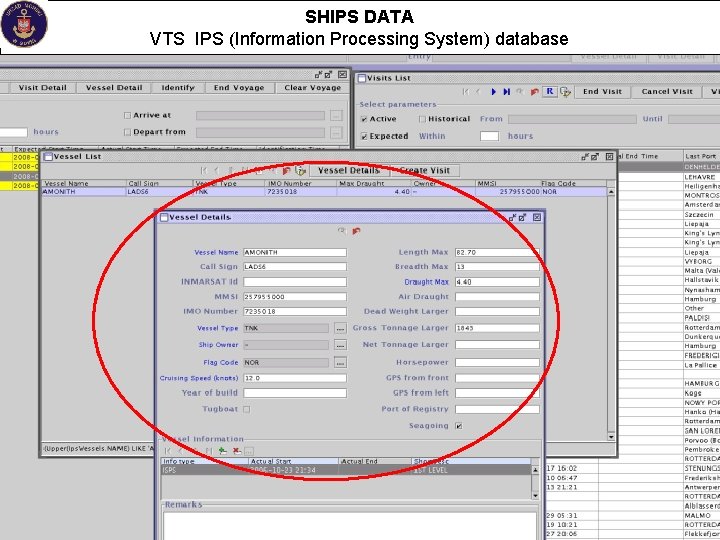Screen dimensions: 720x540
Task: Click the Within hours field in Visits List
Action: coord(489,136)
